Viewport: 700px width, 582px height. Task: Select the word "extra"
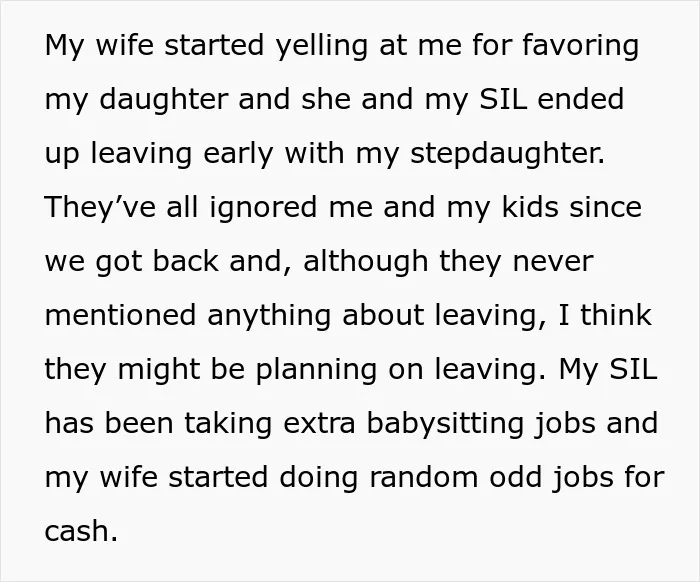point(319,424)
